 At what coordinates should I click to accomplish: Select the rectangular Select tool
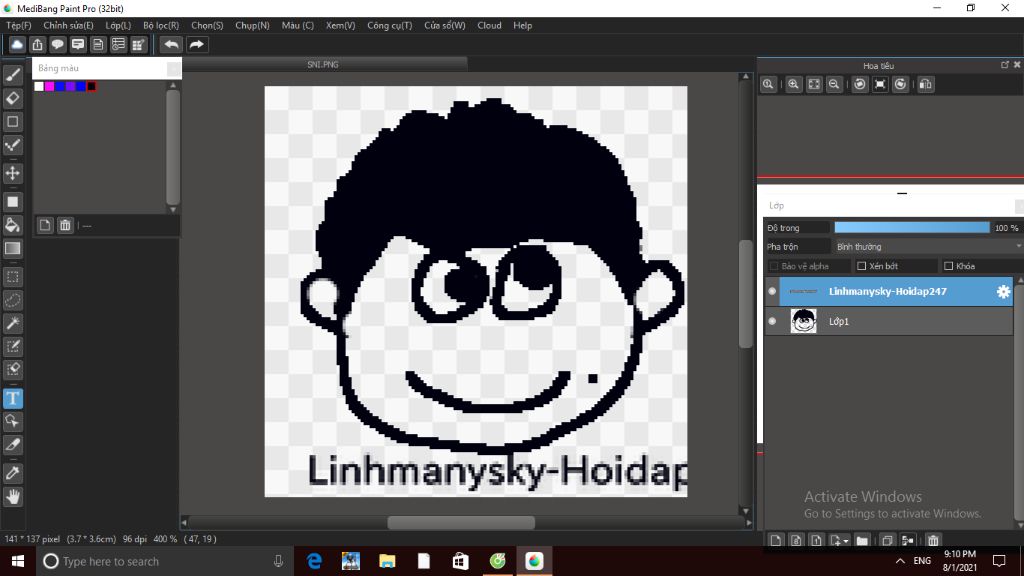(x=12, y=277)
